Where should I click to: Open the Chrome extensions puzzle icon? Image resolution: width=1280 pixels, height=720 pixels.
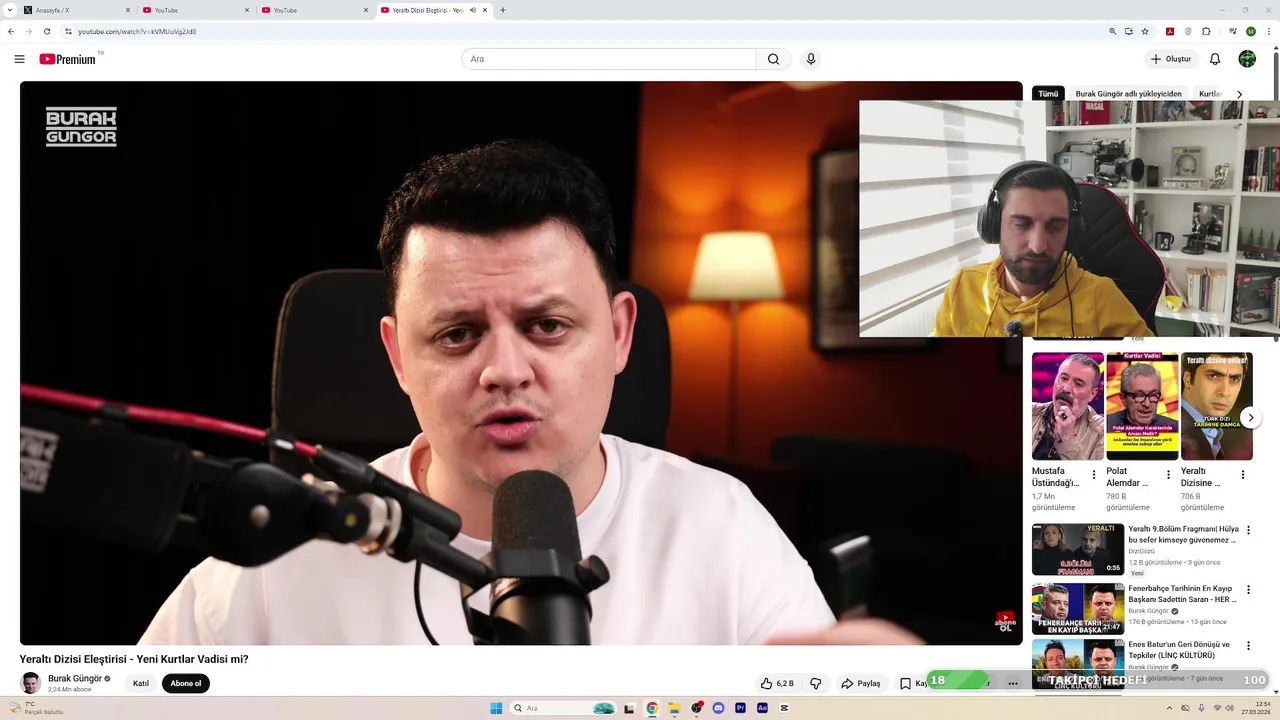(1206, 31)
